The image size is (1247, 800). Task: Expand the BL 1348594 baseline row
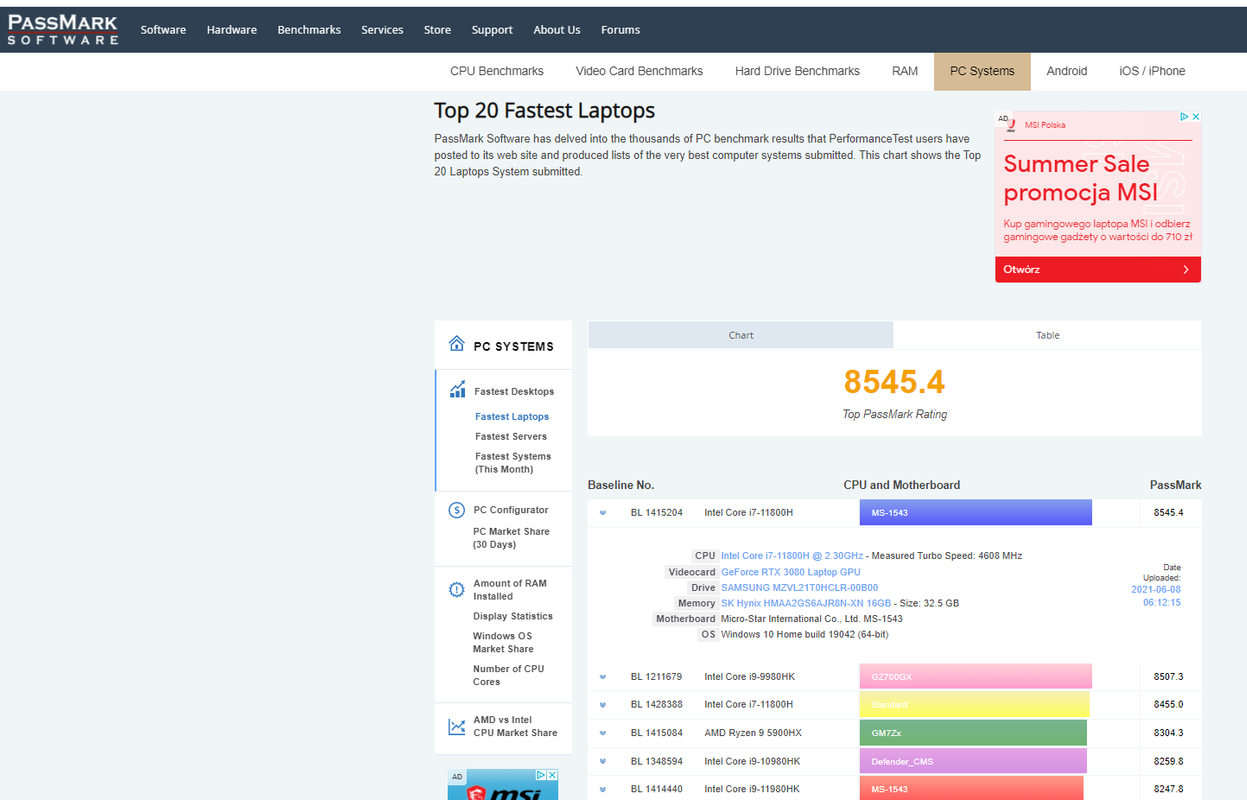pyautogui.click(x=603, y=762)
